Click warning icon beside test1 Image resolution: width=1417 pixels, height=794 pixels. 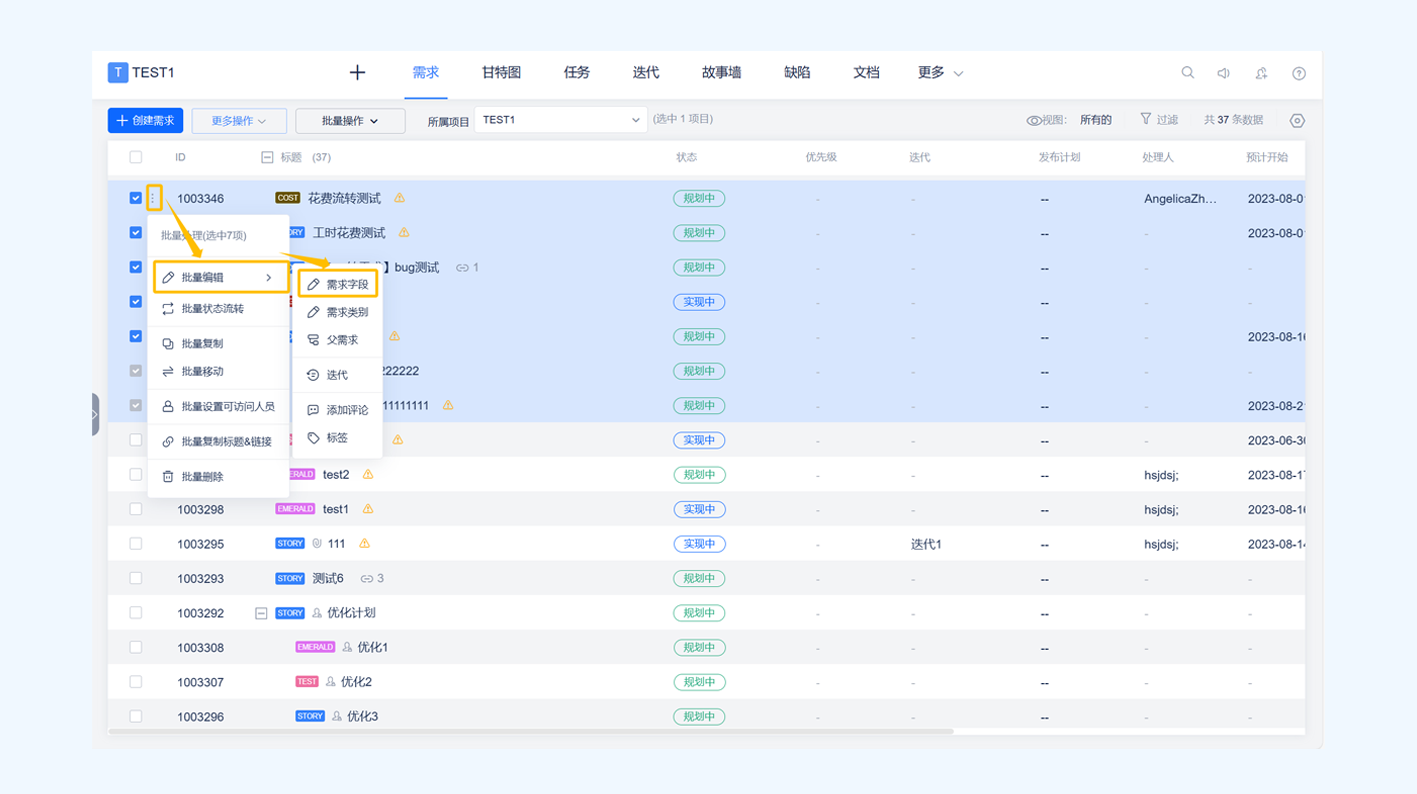(x=368, y=509)
